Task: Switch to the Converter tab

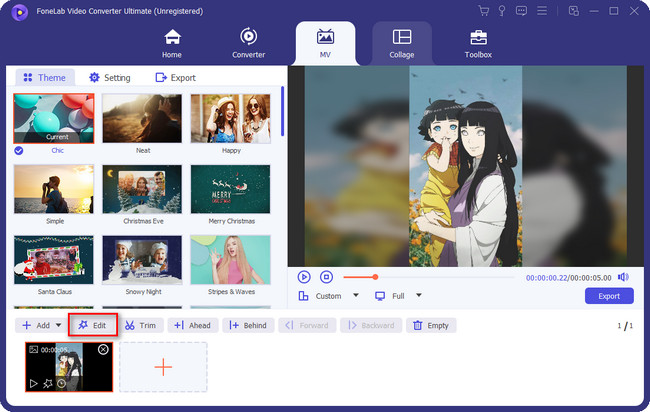Action: tap(248, 44)
